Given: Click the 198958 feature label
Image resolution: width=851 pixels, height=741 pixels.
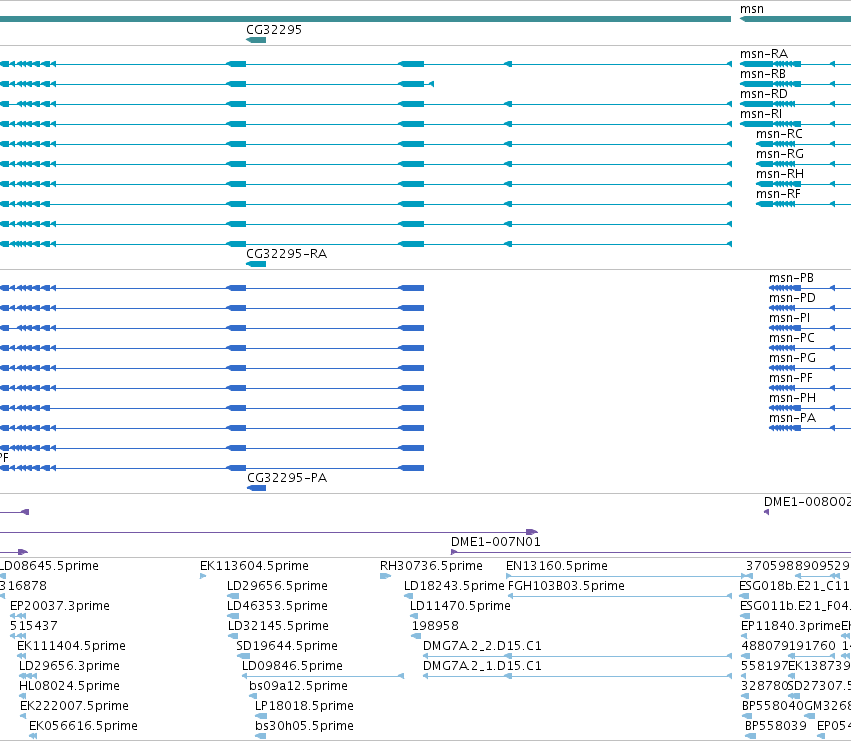Looking at the screenshot, I should (x=435, y=626).
